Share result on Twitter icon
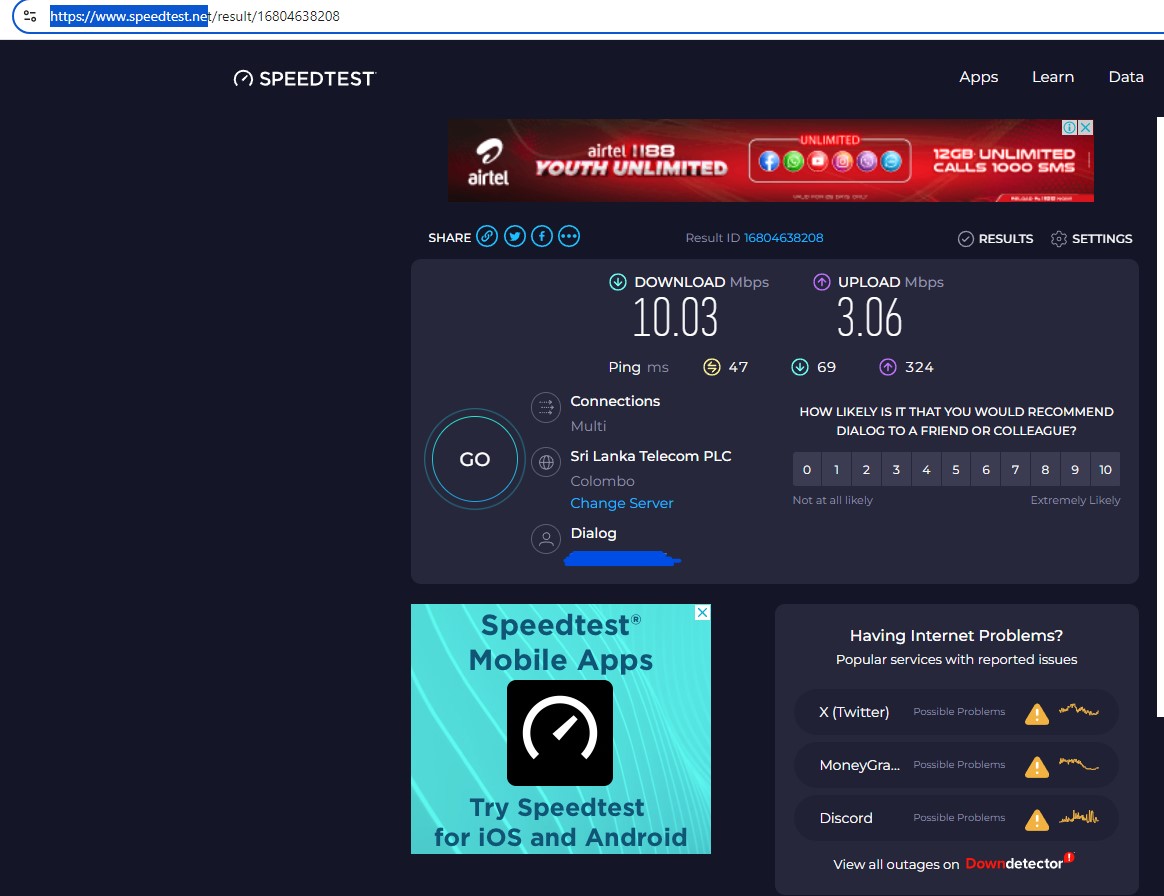The width and height of the screenshot is (1164, 896). point(514,237)
